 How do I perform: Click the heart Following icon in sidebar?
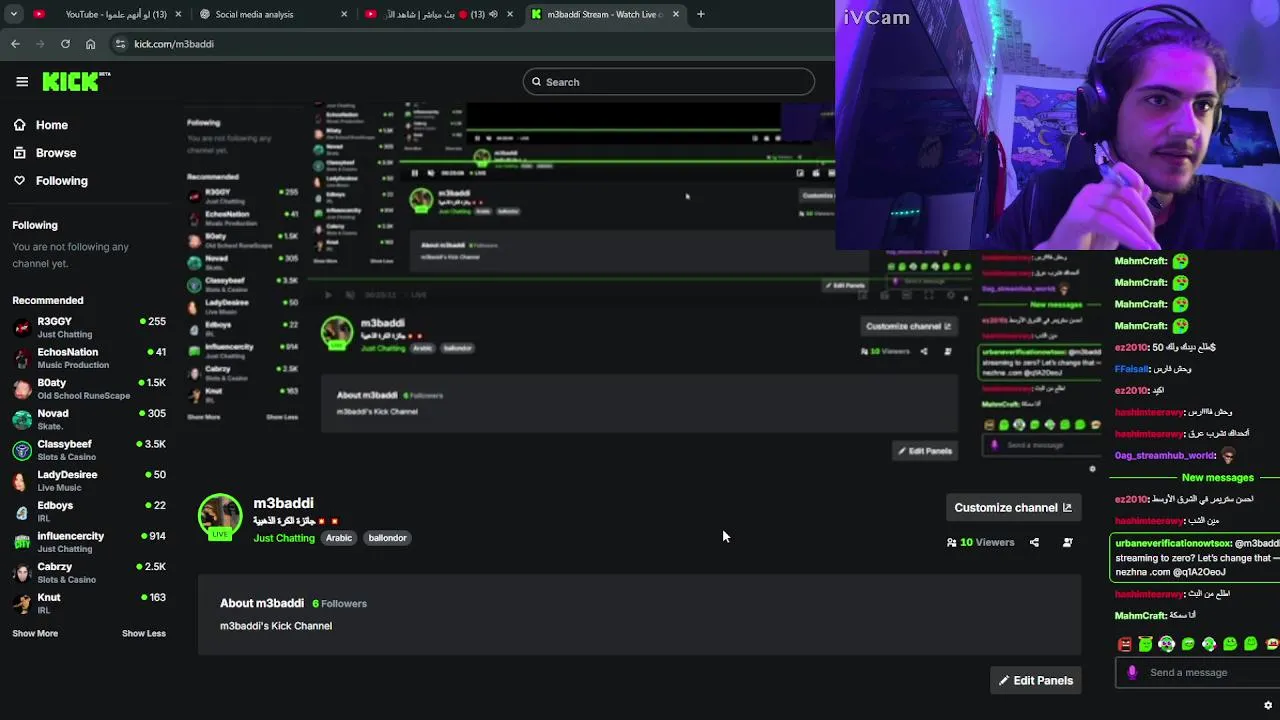point(19,181)
